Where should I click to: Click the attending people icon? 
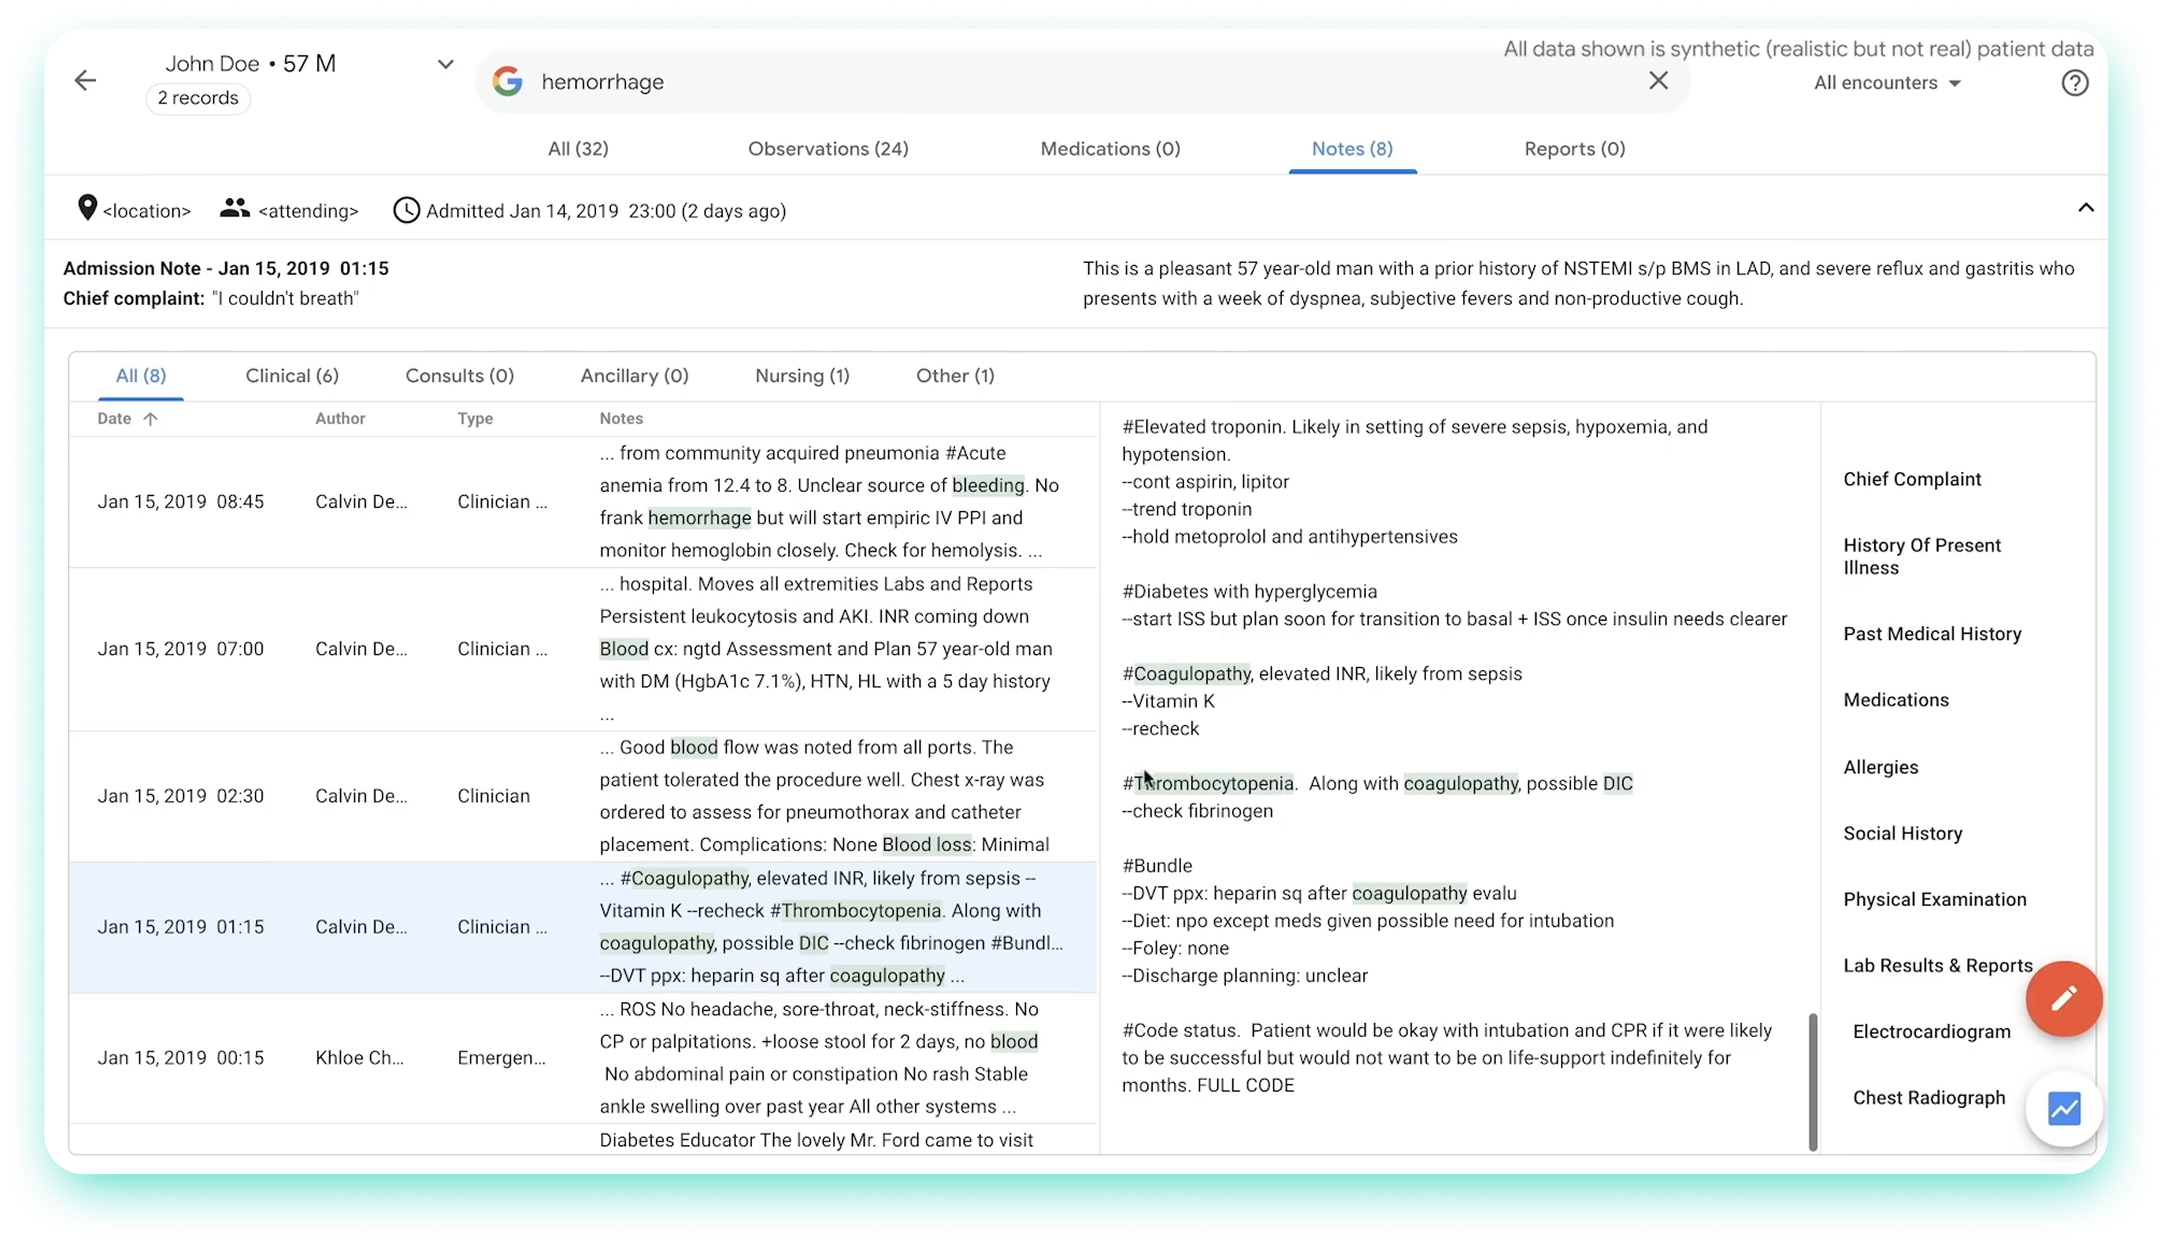tap(234, 208)
